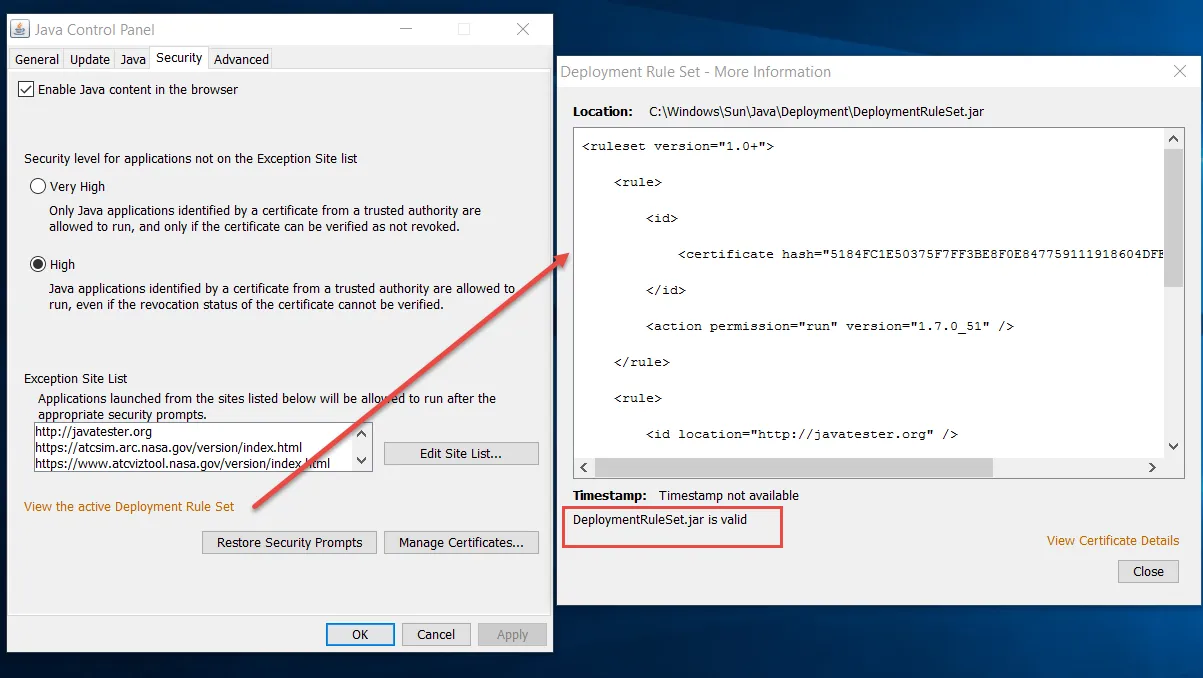The width and height of the screenshot is (1203, 678).
Task: Click the Exception Site List scrollbar up arrow
Action: pos(364,431)
